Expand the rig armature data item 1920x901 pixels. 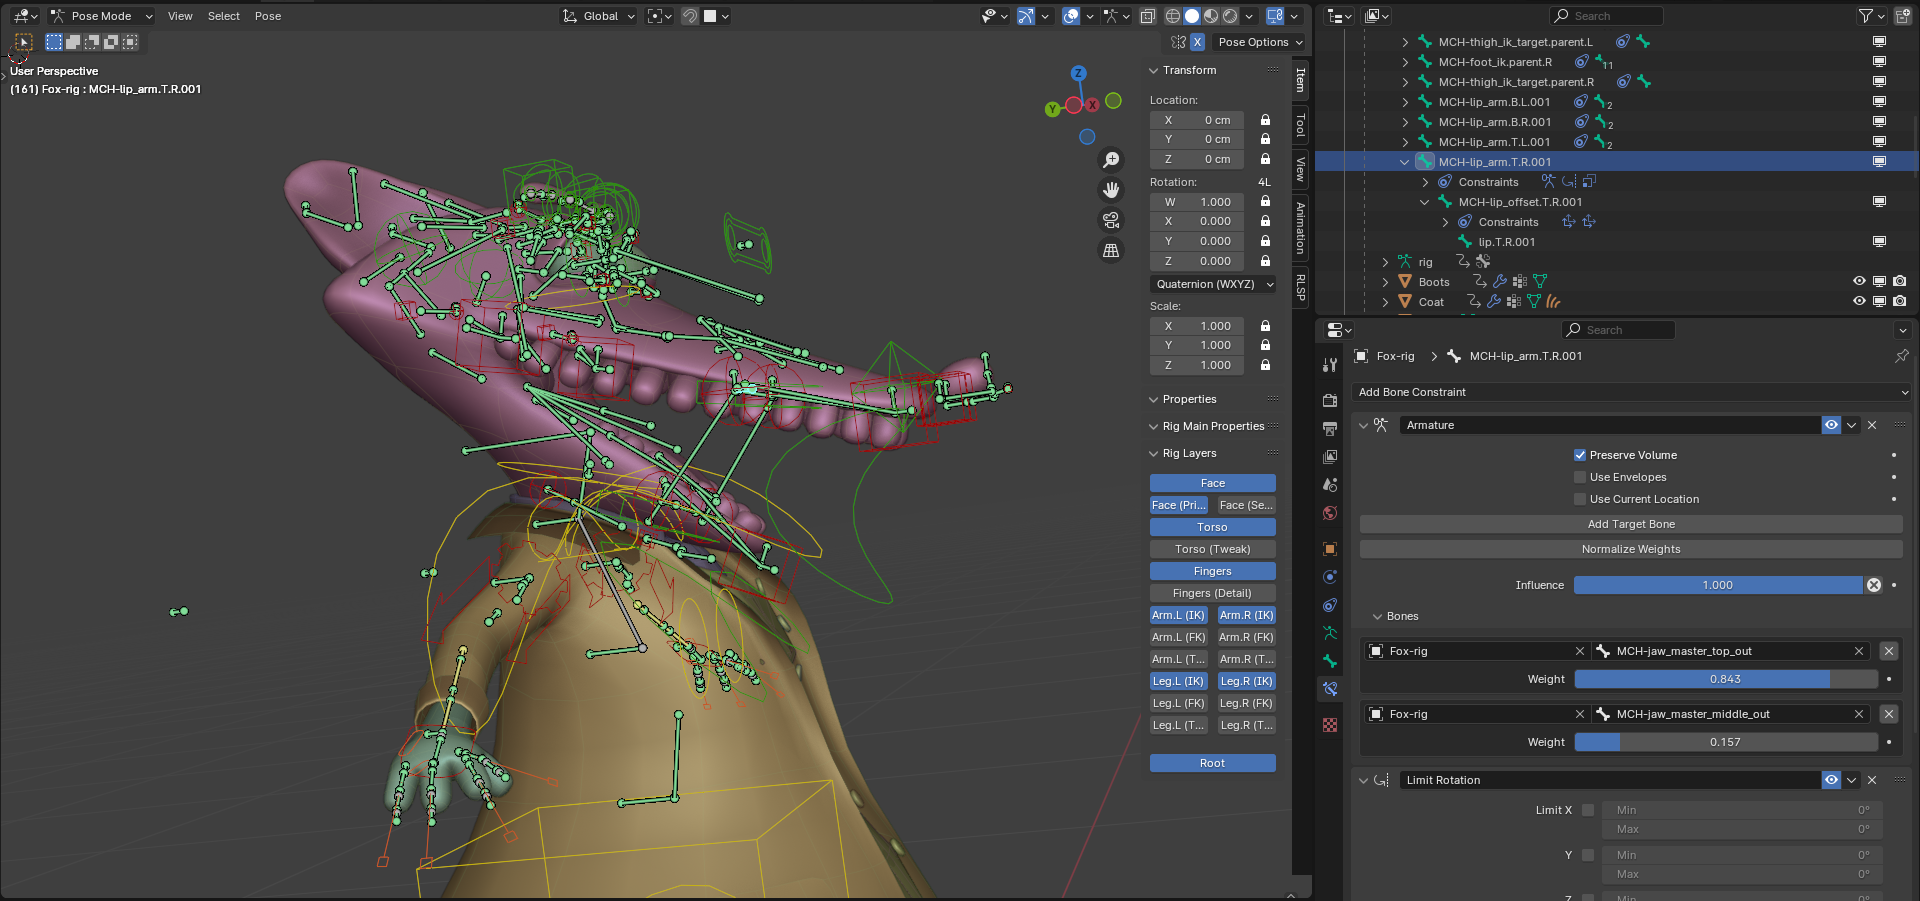pyautogui.click(x=1385, y=262)
